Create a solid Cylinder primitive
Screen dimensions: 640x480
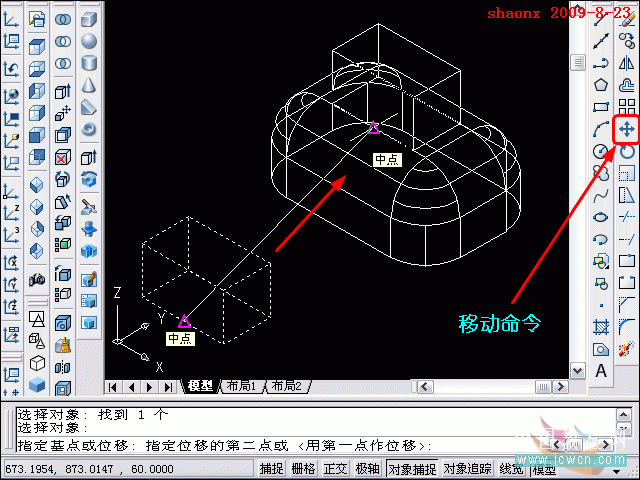point(89,63)
